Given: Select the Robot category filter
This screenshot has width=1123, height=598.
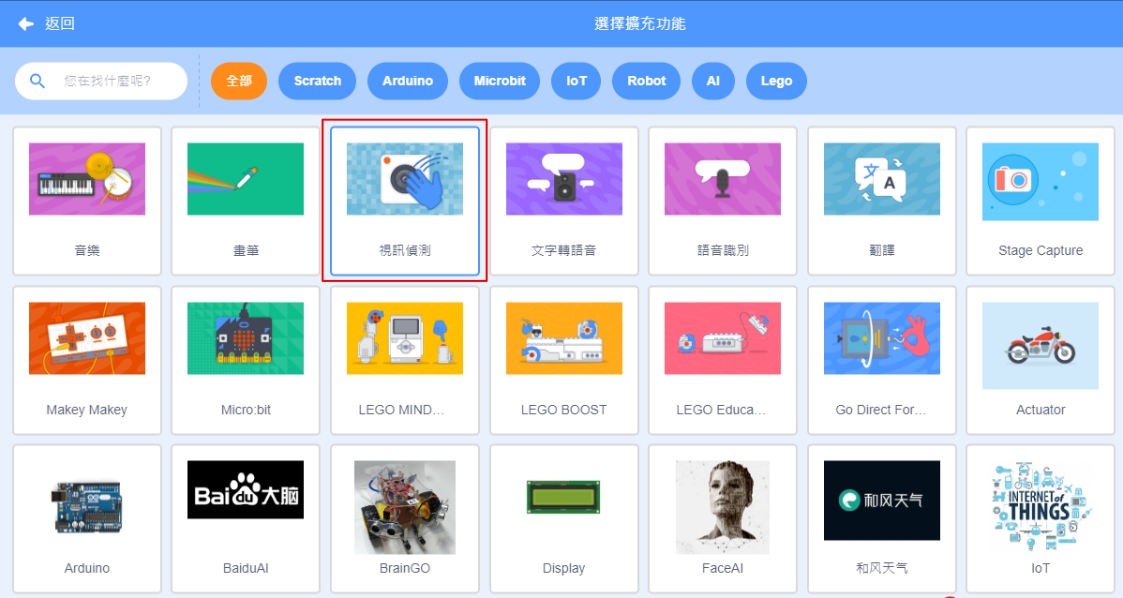Looking at the screenshot, I should [x=646, y=81].
